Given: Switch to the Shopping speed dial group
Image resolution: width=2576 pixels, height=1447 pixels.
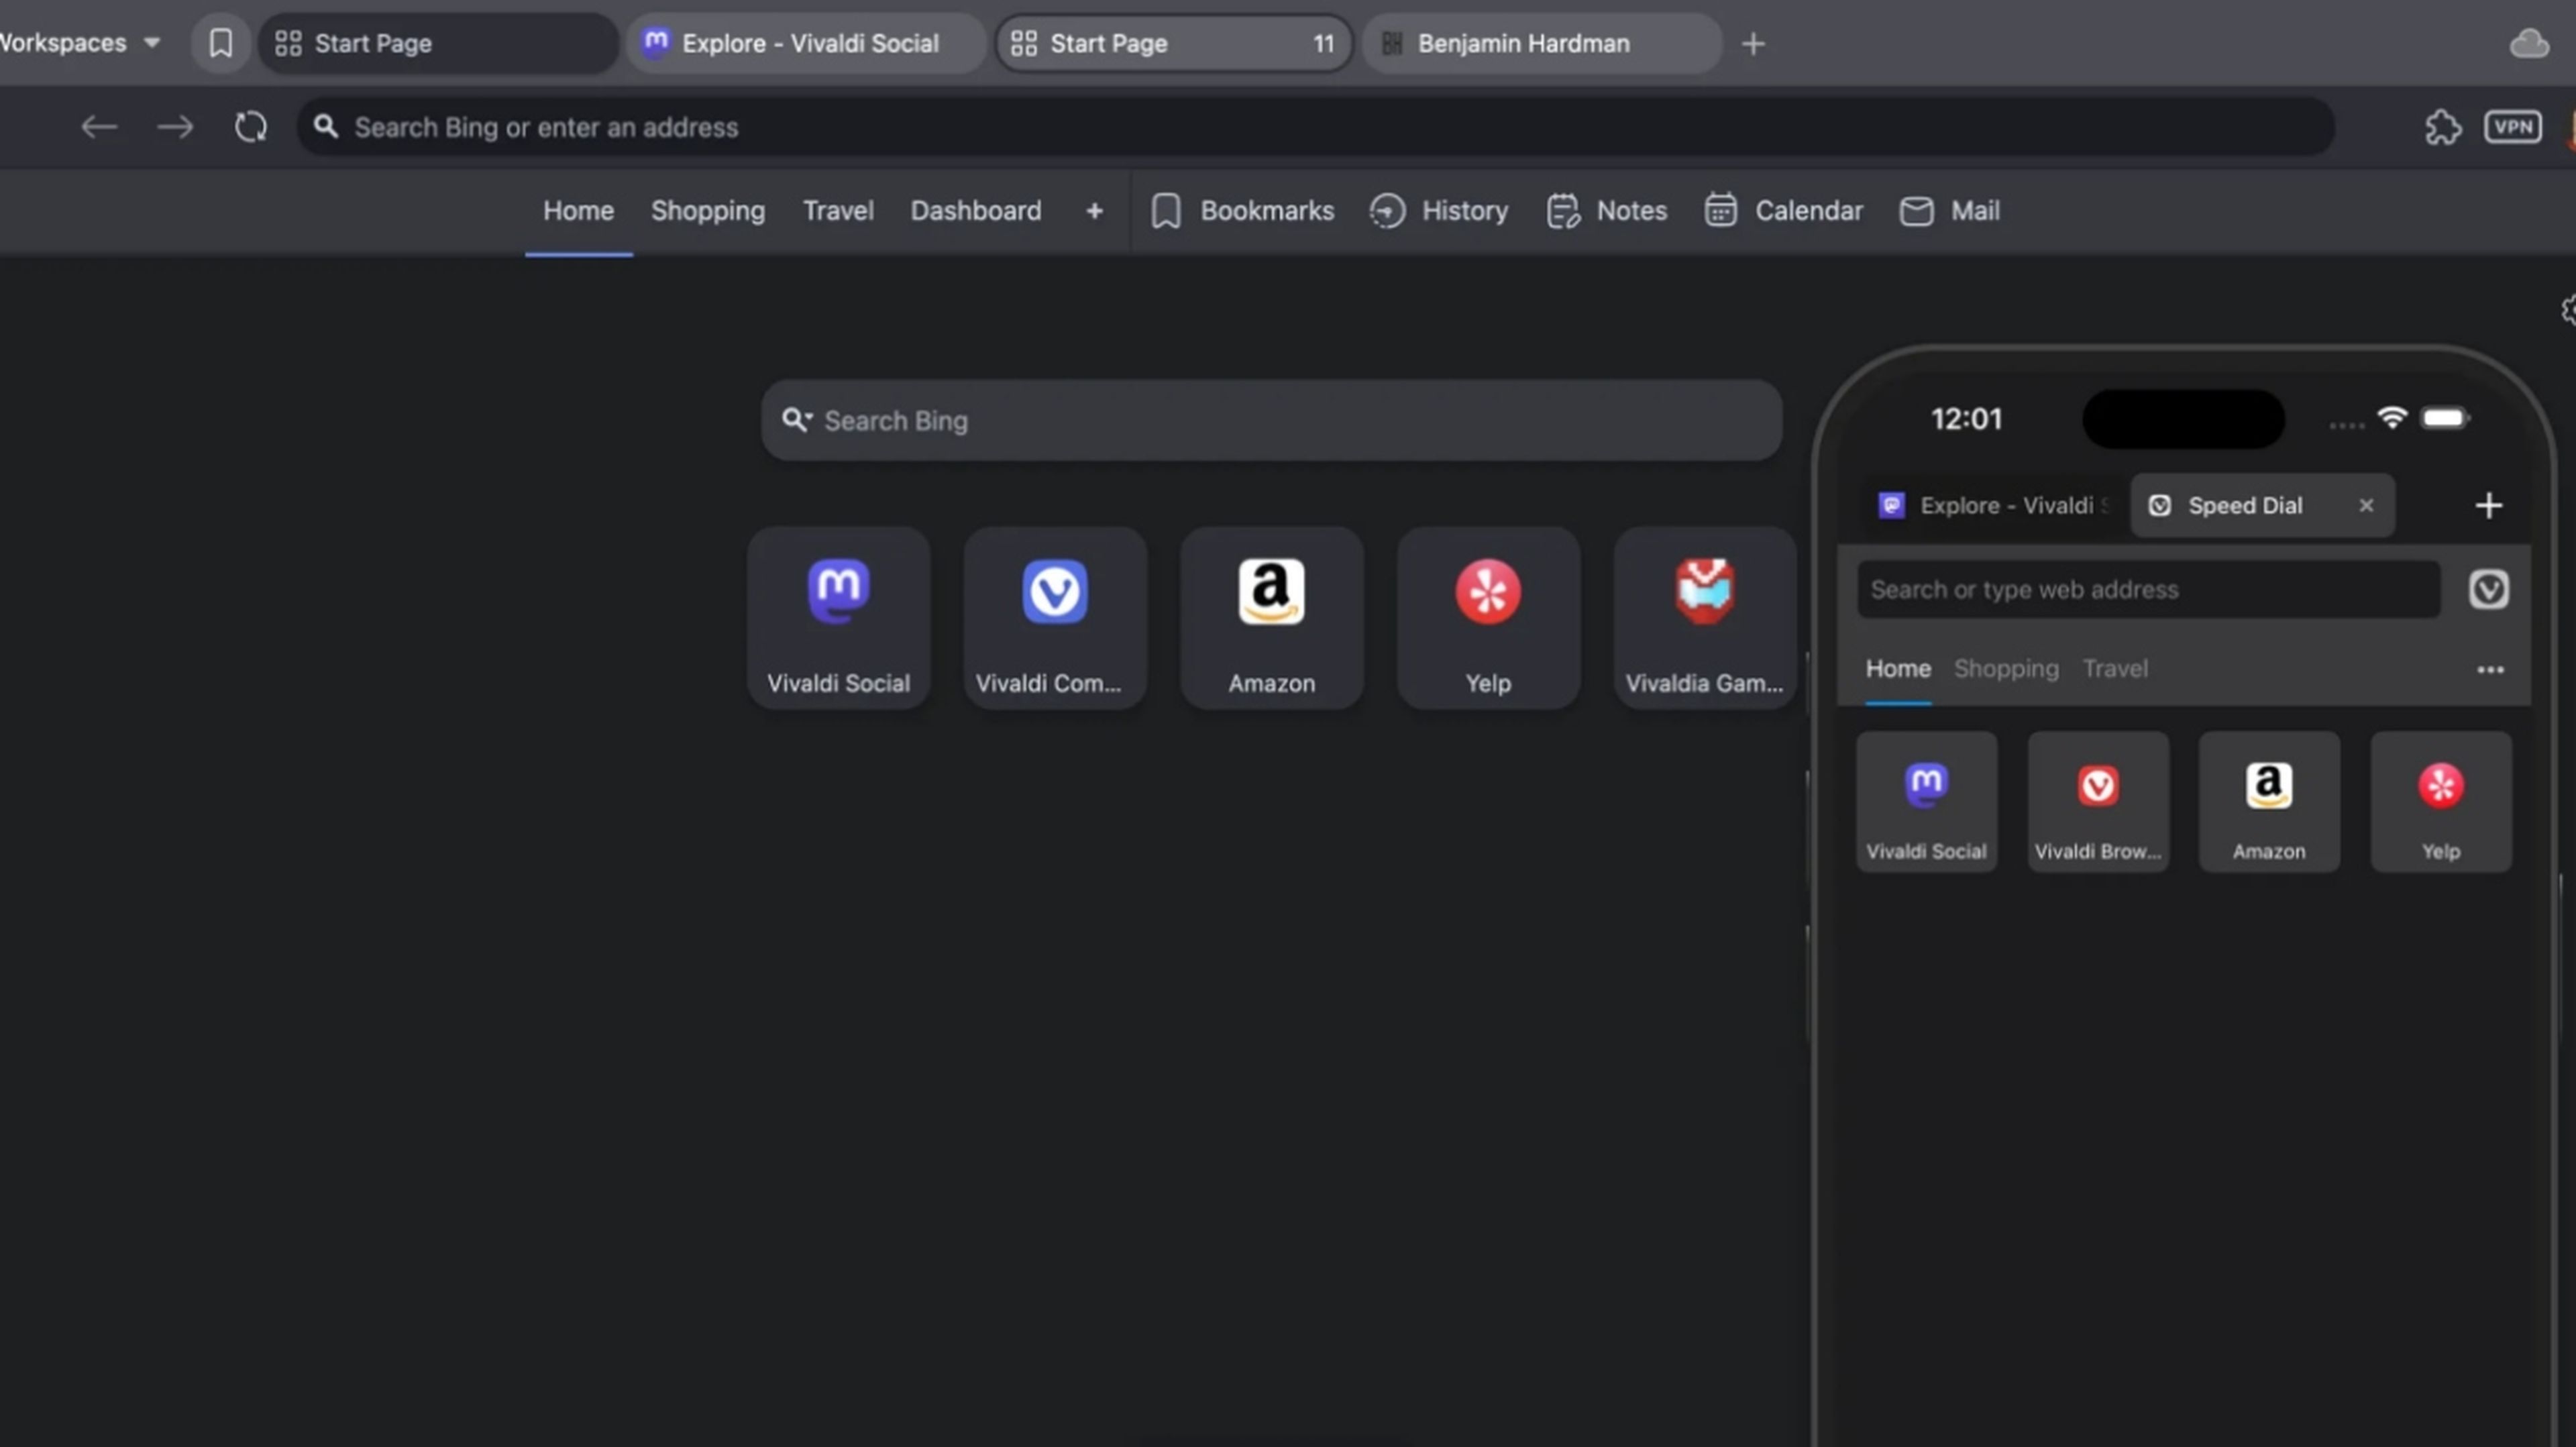Looking at the screenshot, I should click(707, 211).
